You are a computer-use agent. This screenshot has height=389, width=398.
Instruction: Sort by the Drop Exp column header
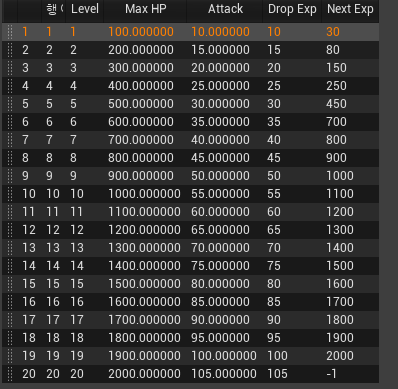(x=292, y=9)
